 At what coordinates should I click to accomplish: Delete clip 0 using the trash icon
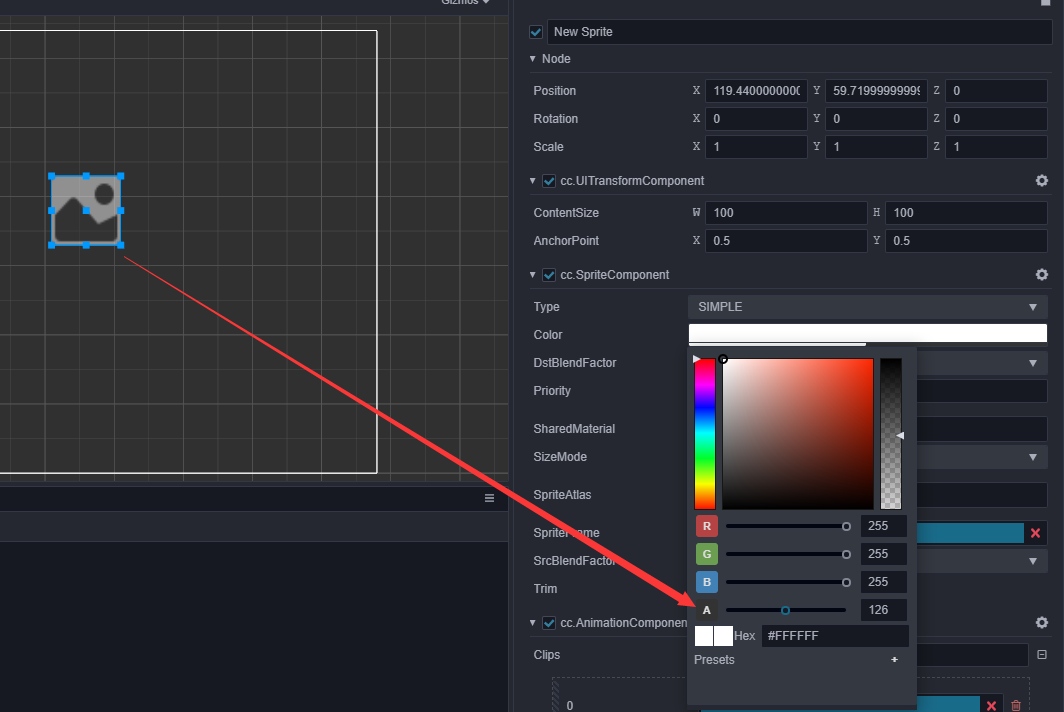[1016, 705]
